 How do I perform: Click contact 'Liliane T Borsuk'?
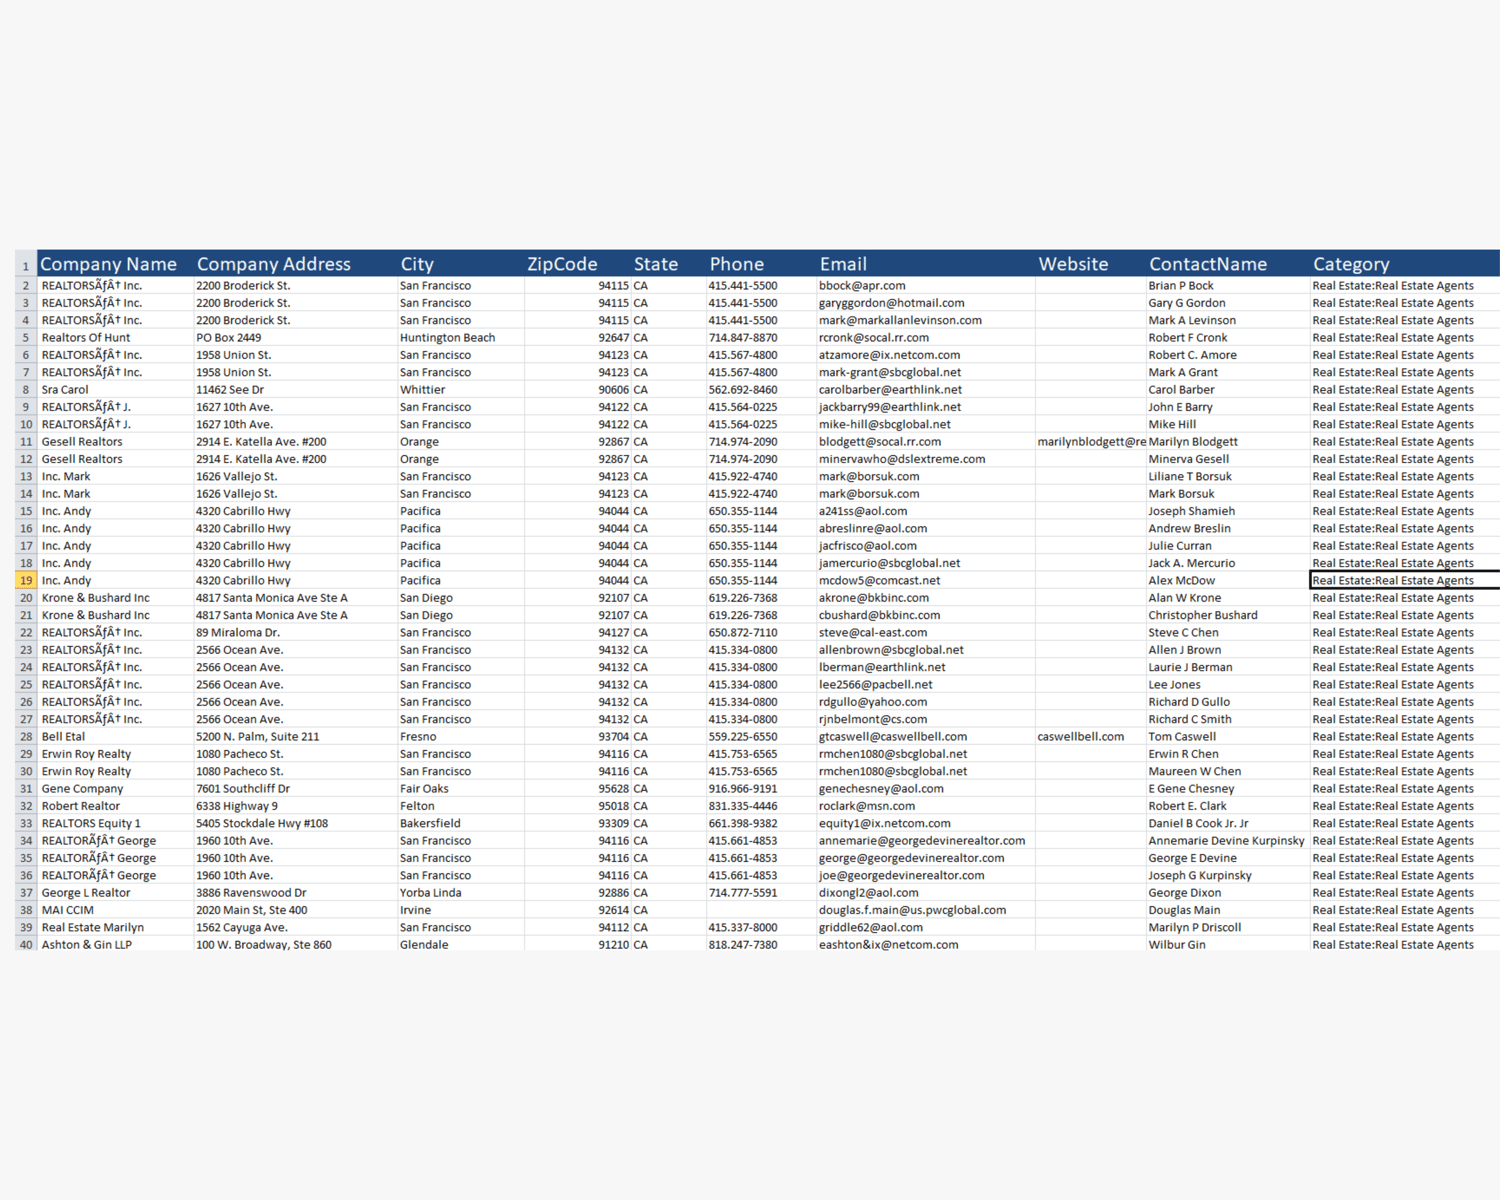(x=1228, y=476)
